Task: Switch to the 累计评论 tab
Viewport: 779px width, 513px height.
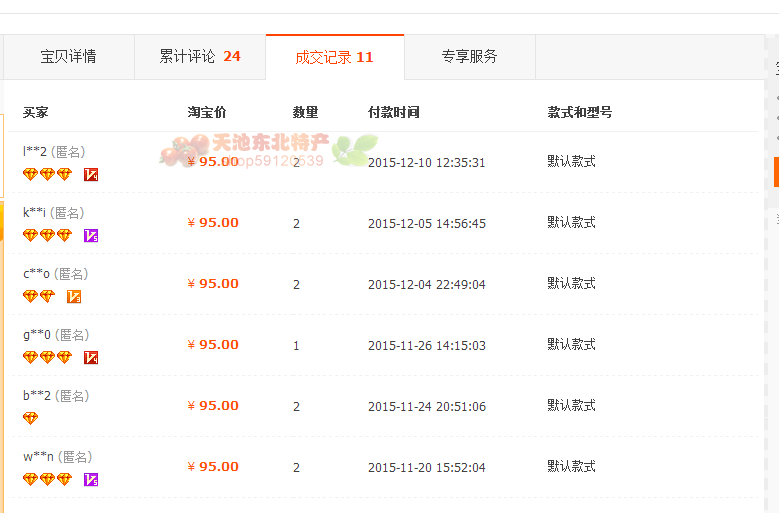Action: tap(200, 57)
